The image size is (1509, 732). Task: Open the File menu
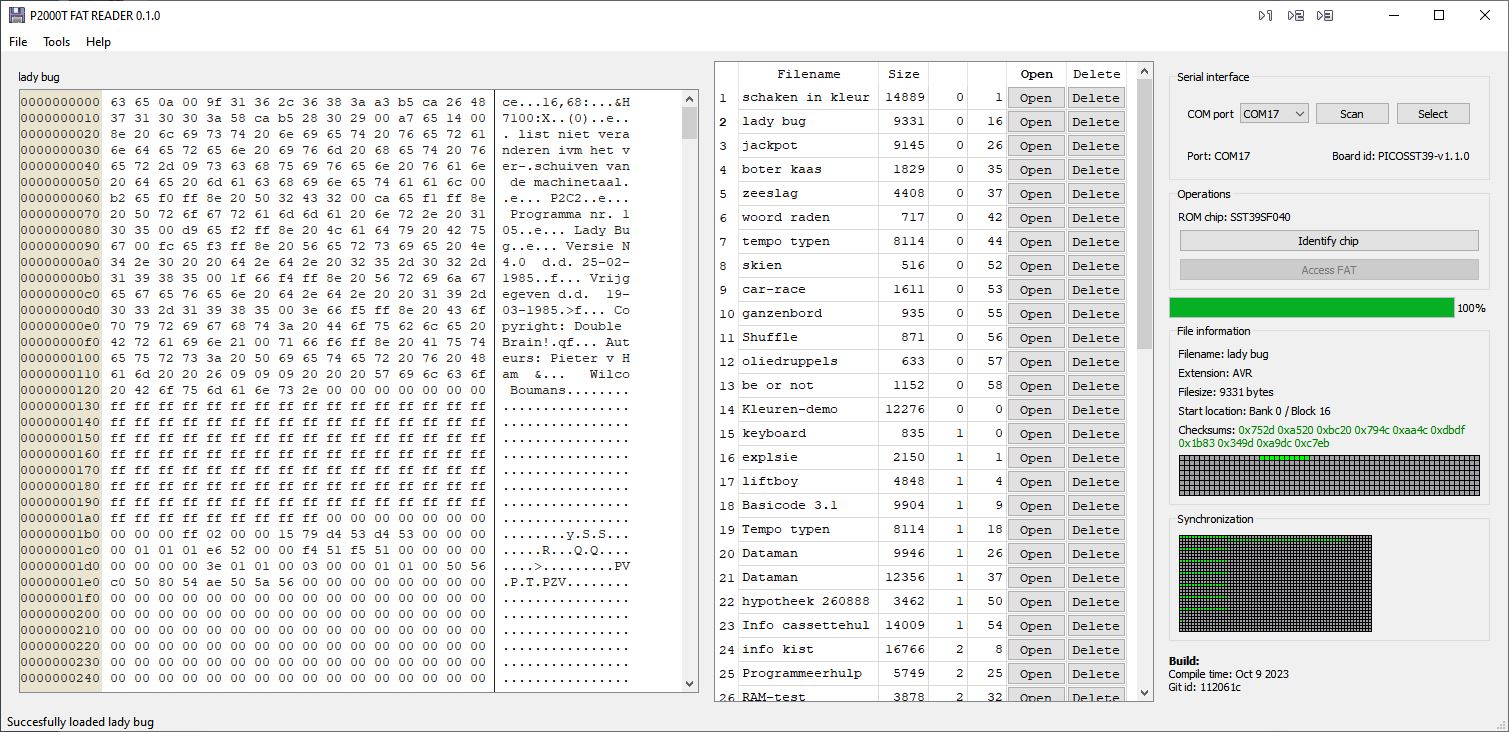(18, 42)
